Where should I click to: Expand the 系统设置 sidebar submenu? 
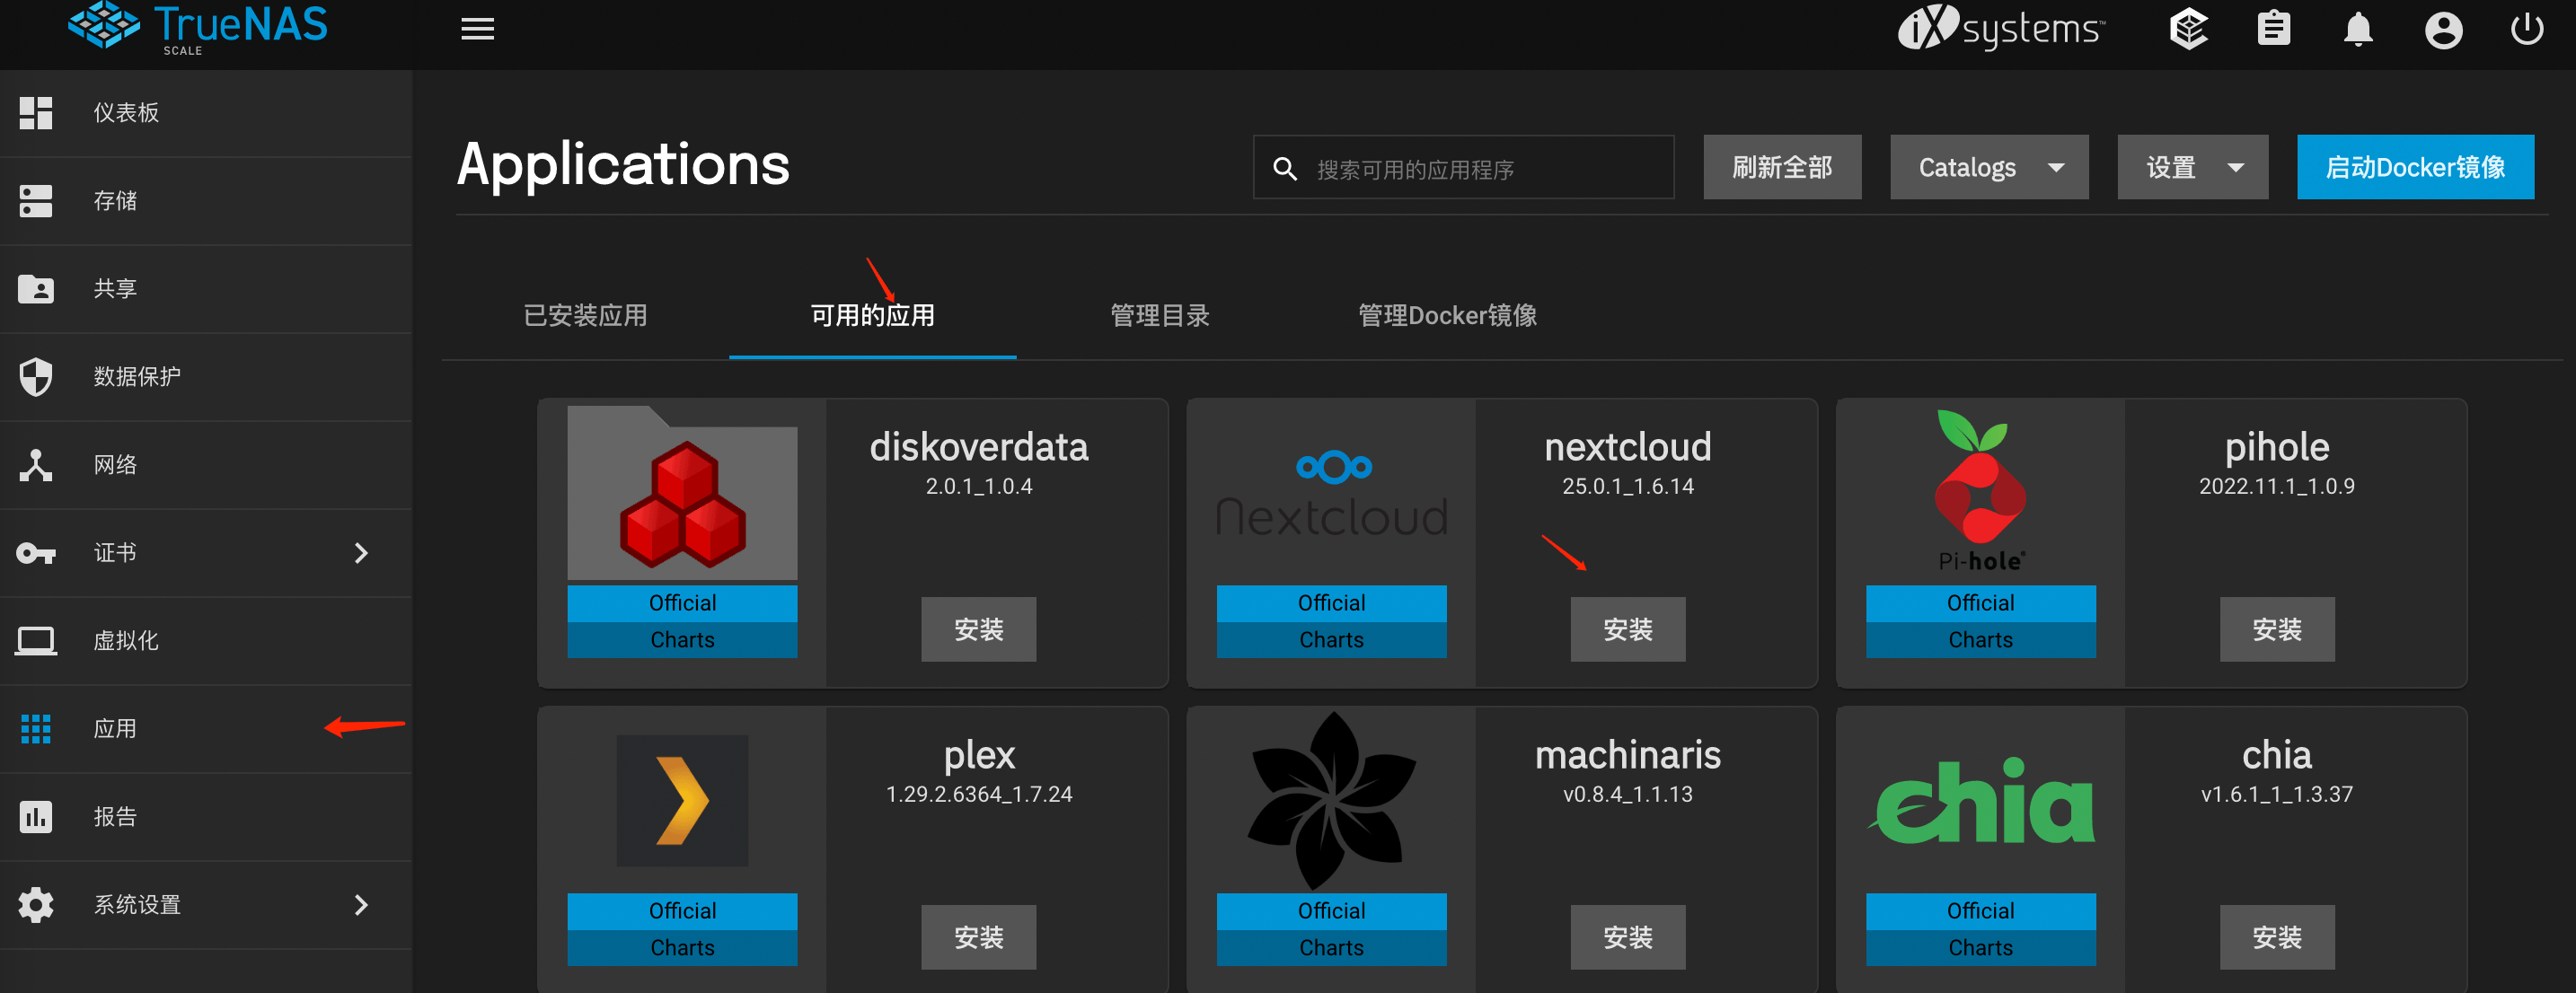[361, 905]
